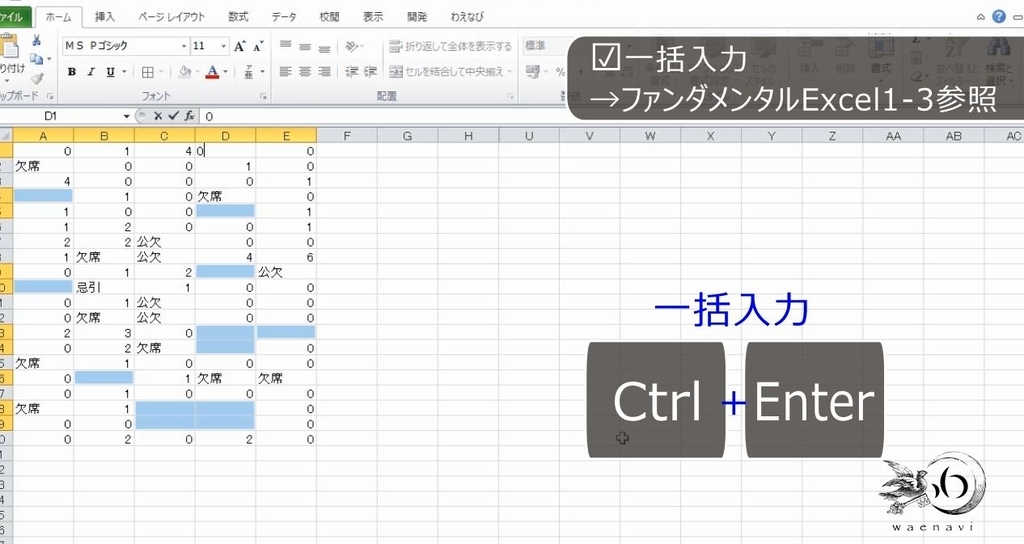The width and height of the screenshot is (1024, 544).
Task: Toggle Underline formatting
Action: [x=110, y=72]
